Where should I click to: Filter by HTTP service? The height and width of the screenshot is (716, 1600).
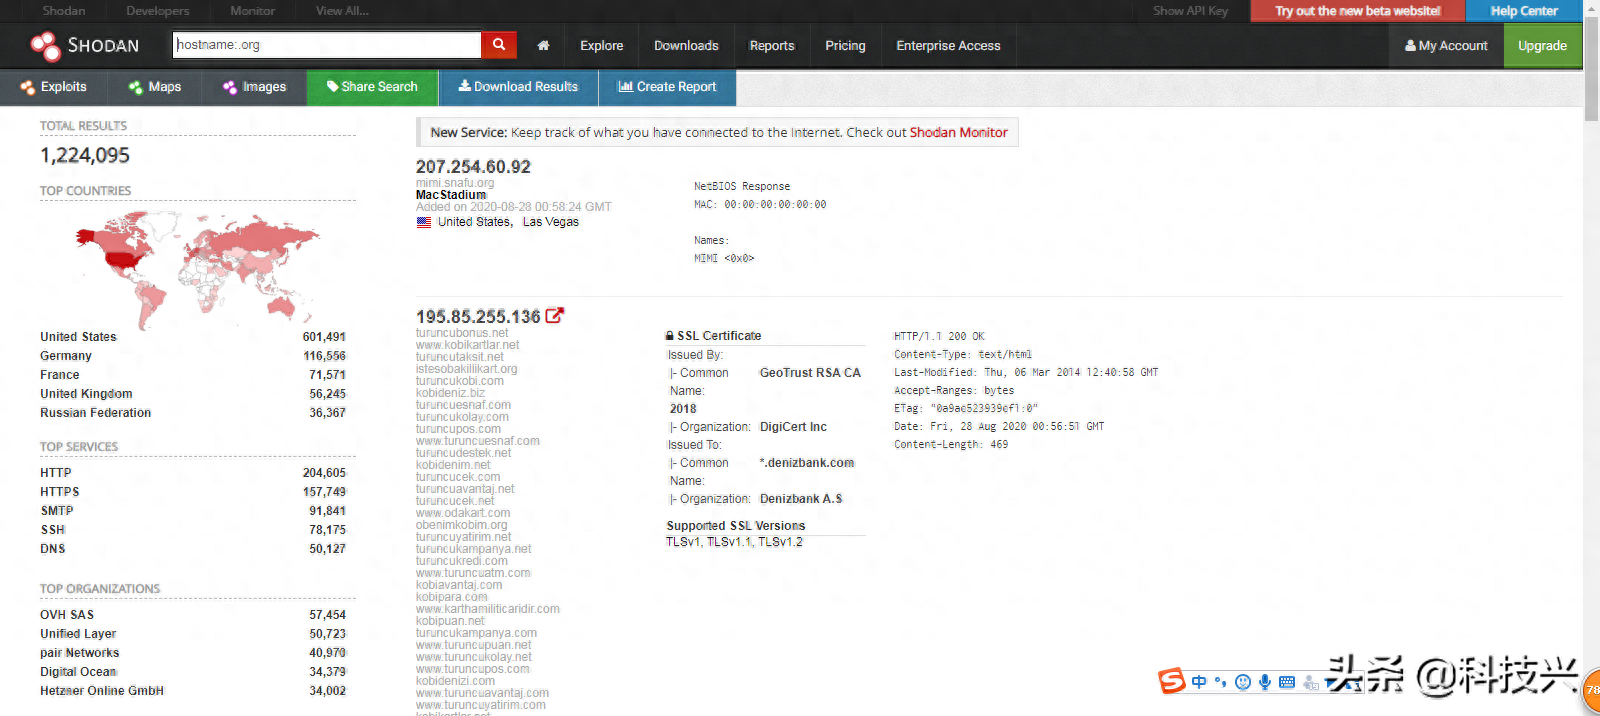[56, 473]
